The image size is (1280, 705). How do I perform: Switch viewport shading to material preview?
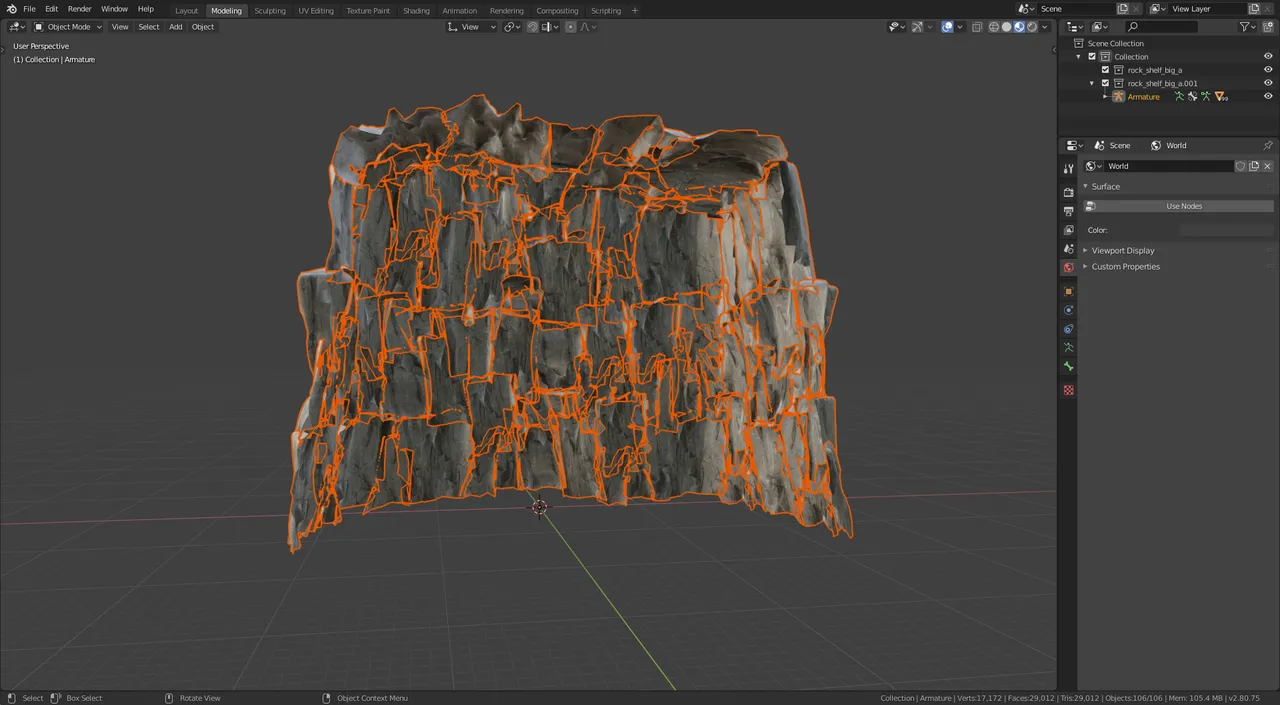(1019, 27)
